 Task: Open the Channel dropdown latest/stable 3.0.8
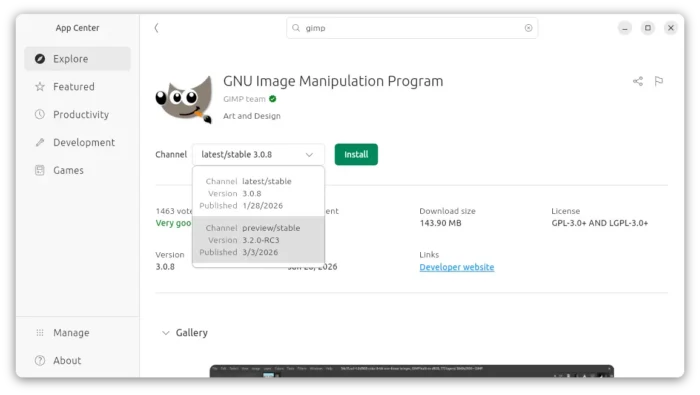click(x=258, y=154)
